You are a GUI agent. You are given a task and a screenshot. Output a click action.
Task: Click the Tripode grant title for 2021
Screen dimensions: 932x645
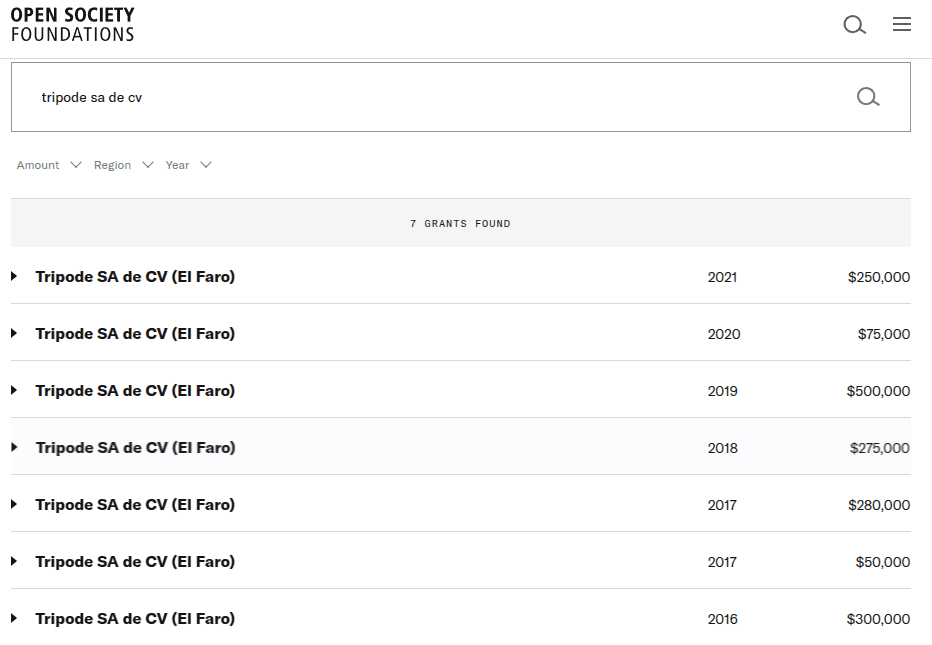[x=135, y=277]
